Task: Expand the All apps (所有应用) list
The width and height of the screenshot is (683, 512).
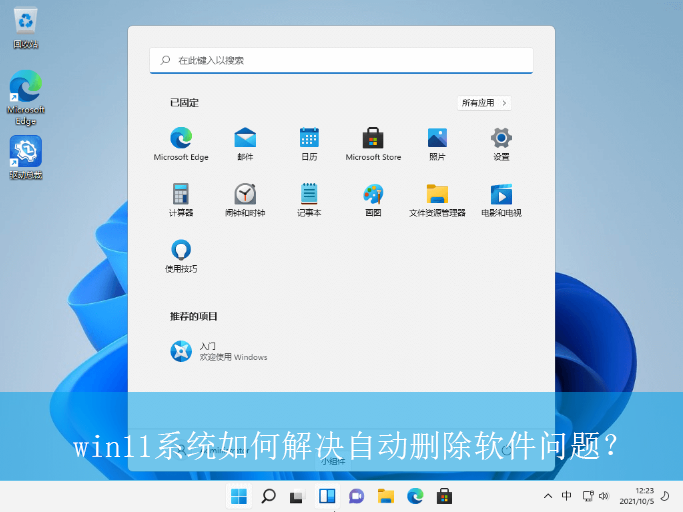Action: (x=484, y=103)
